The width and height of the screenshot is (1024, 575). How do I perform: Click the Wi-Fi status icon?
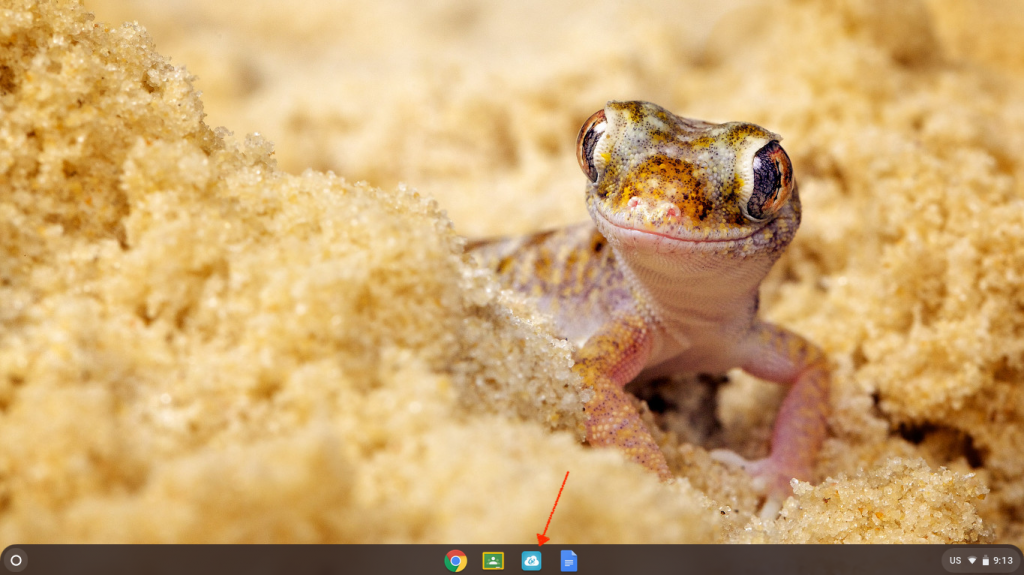[x=972, y=561]
